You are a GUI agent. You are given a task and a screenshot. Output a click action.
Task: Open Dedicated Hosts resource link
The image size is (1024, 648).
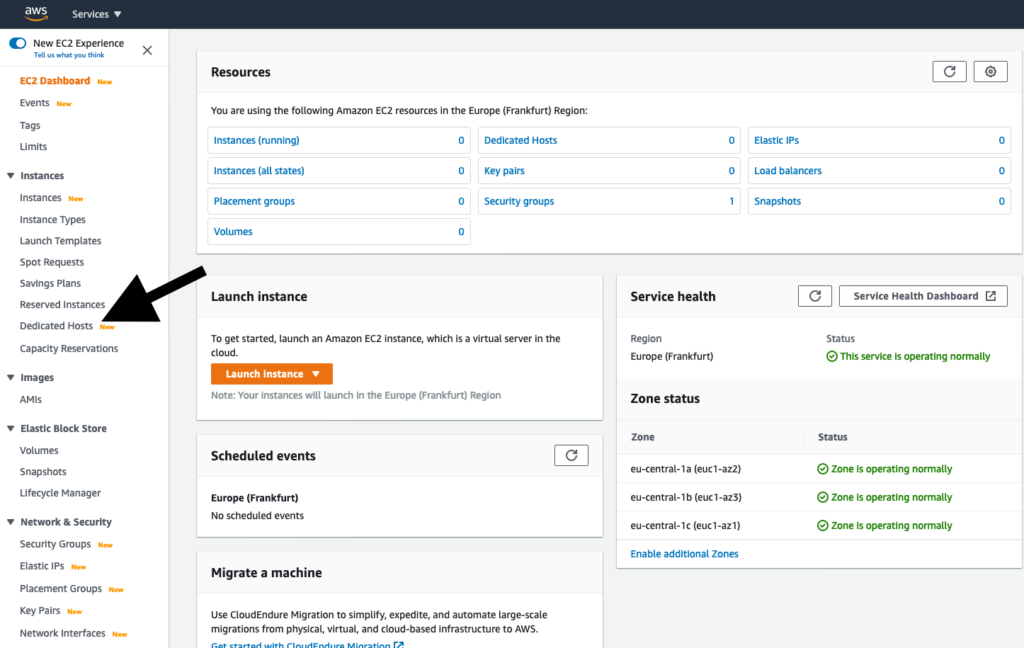click(520, 140)
